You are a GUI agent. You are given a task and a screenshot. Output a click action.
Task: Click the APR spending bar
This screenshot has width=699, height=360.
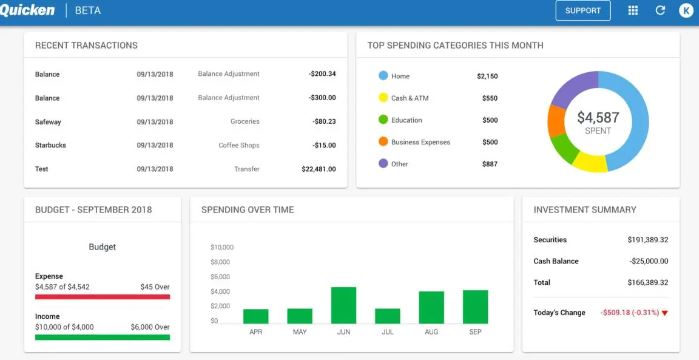(255, 316)
